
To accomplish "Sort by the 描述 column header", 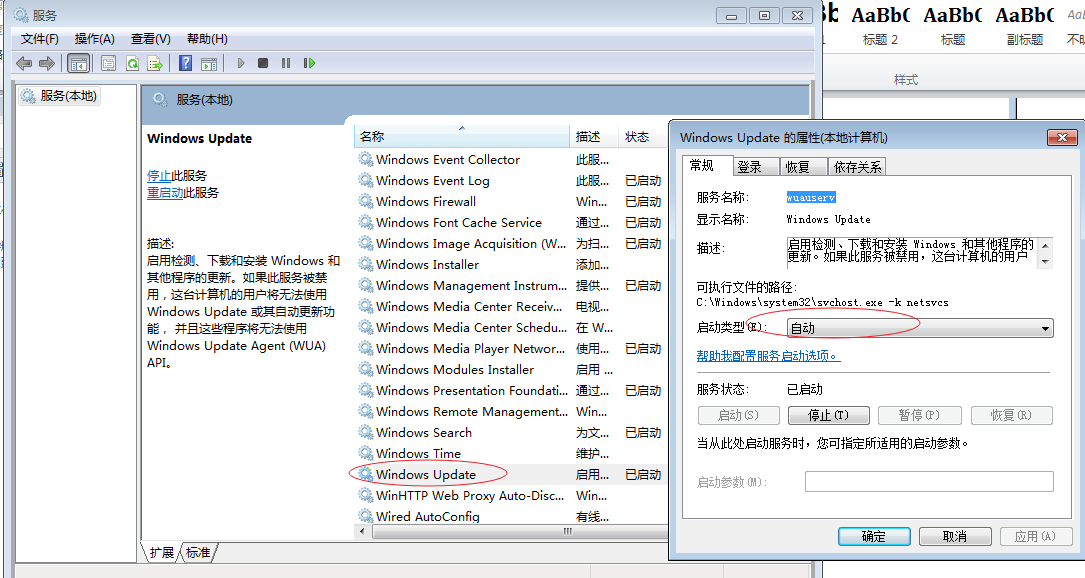I will [x=594, y=137].
